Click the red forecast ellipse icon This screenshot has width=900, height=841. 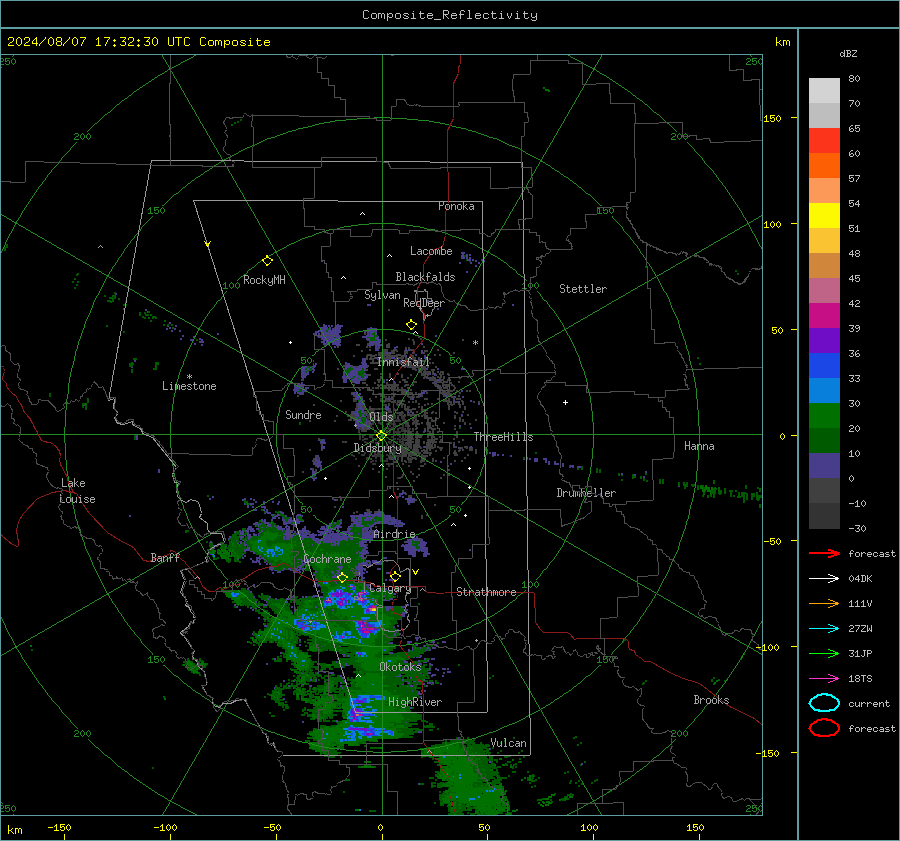pyautogui.click(x=824, y=728)
